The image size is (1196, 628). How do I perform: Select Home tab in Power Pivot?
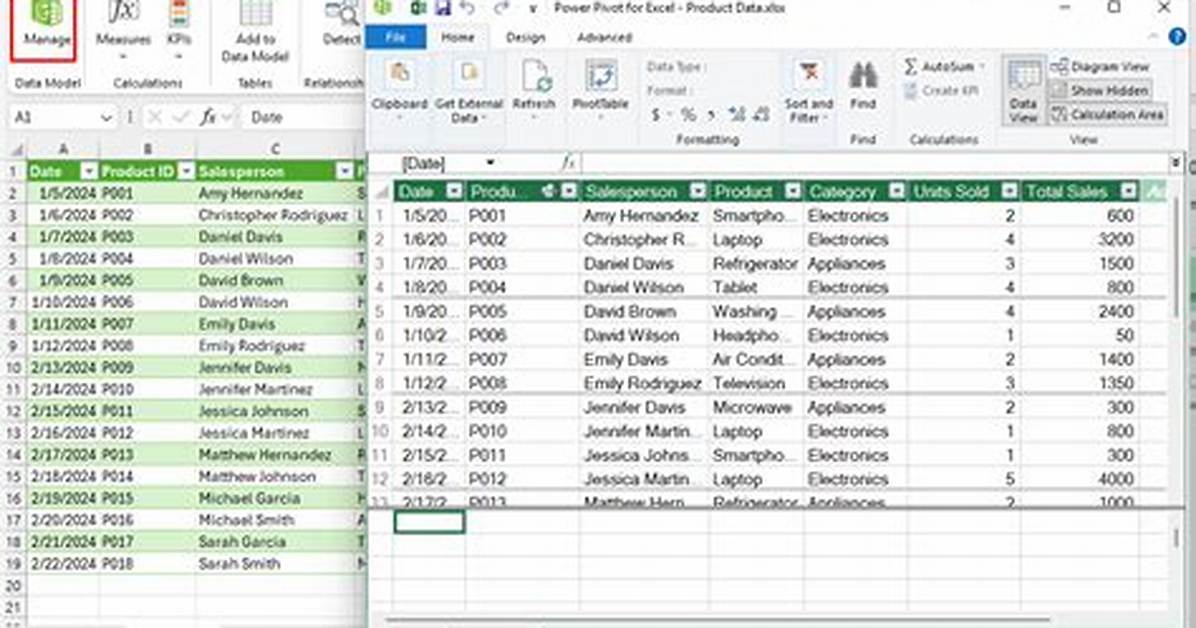457,37
